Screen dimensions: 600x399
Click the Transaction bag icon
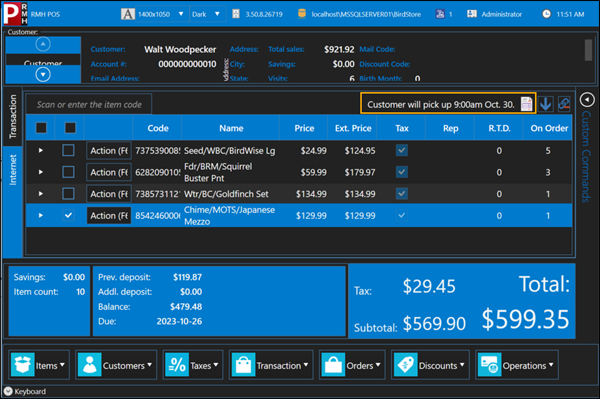tap(243, 365)
